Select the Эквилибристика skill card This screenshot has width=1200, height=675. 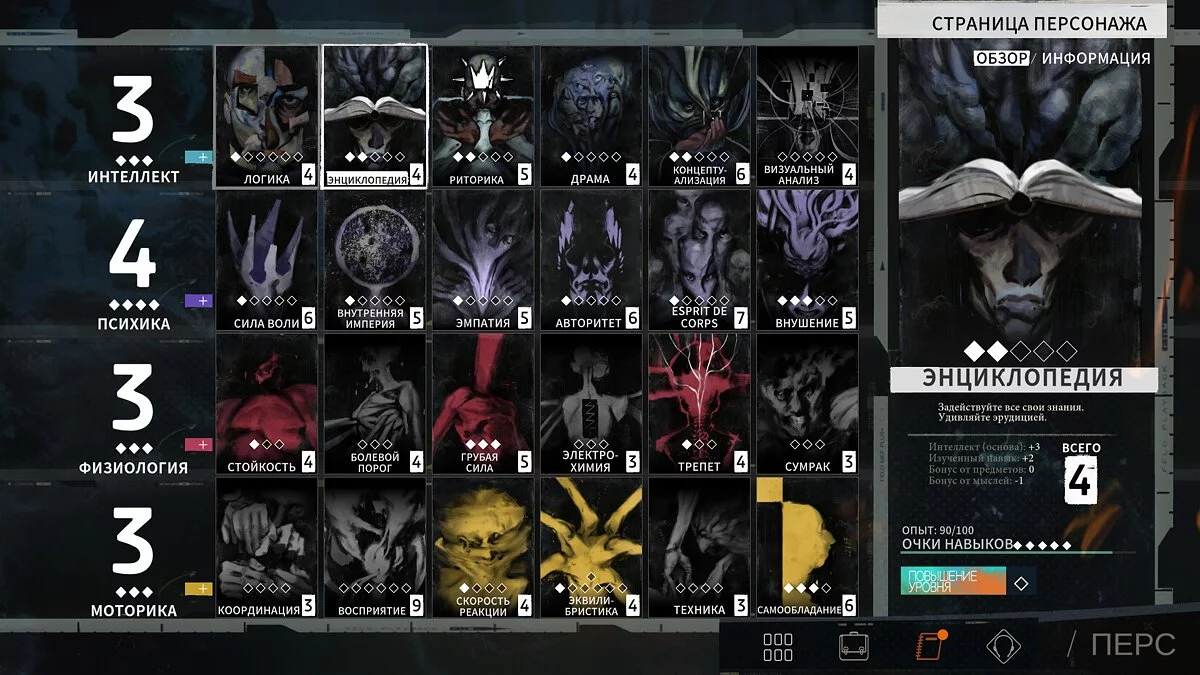(591, 548)
